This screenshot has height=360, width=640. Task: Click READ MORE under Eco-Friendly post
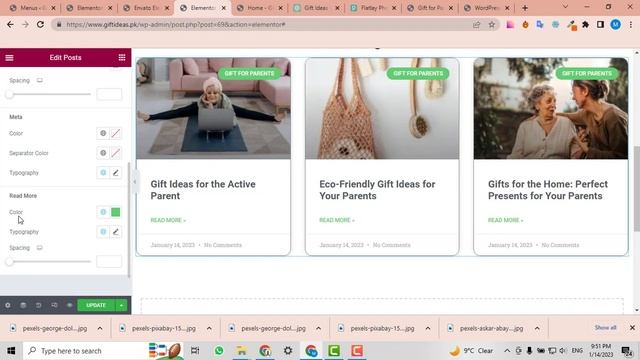(337, 220)
